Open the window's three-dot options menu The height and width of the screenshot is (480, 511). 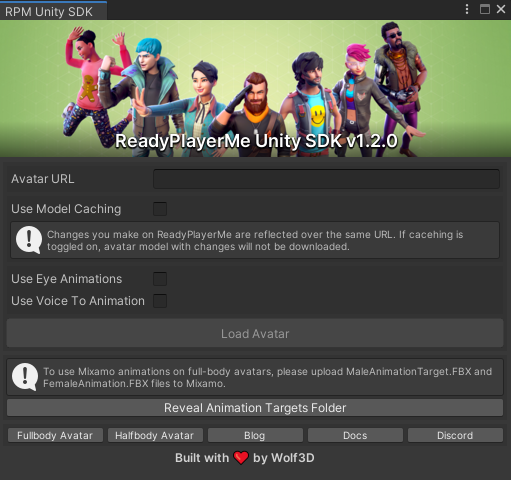[467, 9]
